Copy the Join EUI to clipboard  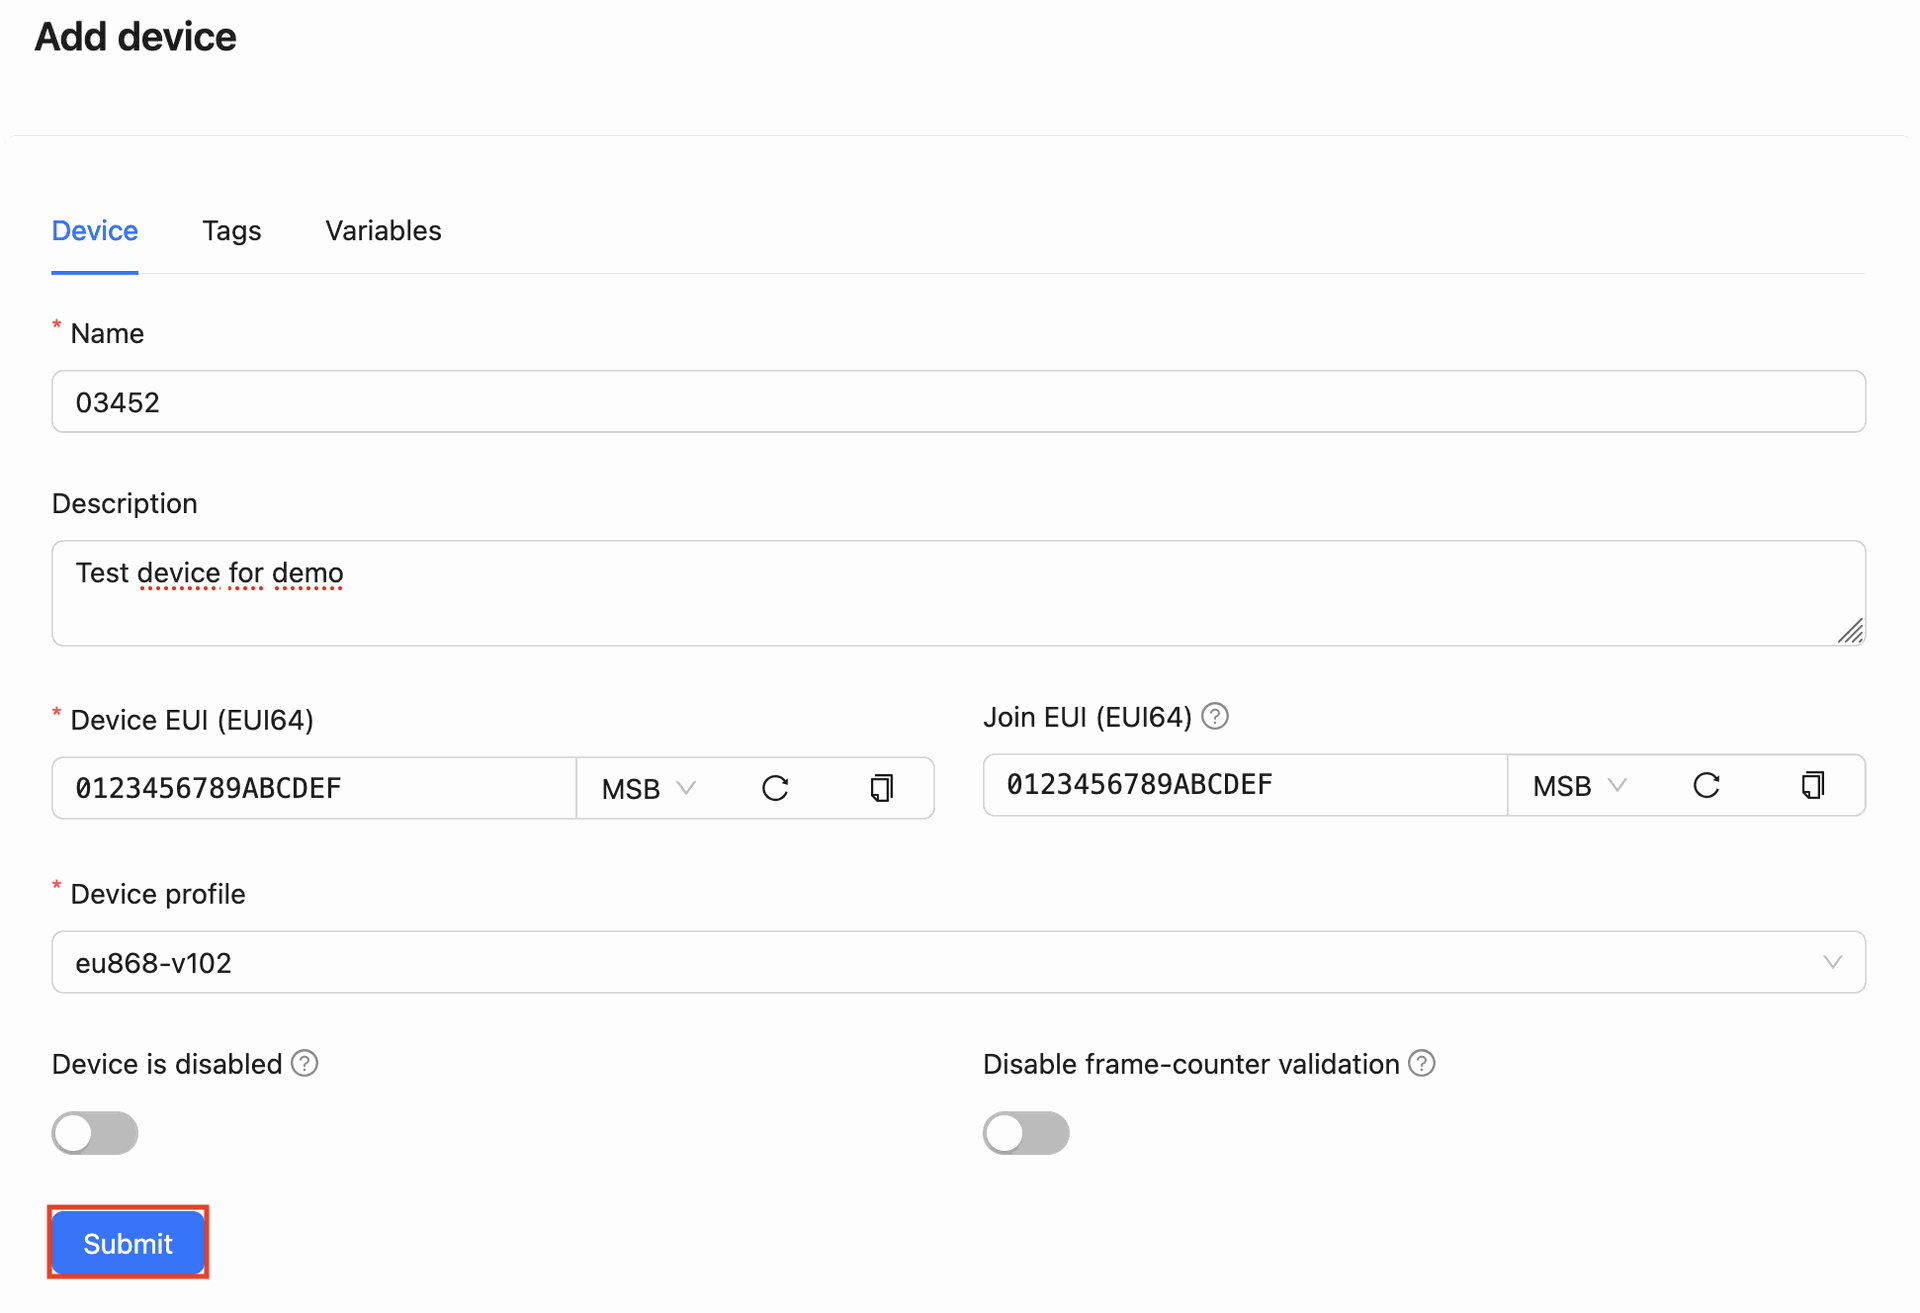point(1812,786)
